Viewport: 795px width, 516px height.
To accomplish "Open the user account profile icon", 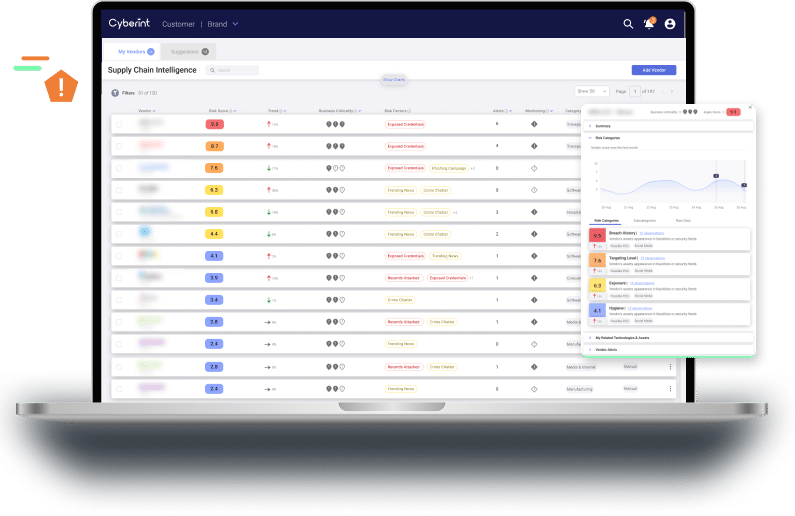I will [x=670, y=24].
